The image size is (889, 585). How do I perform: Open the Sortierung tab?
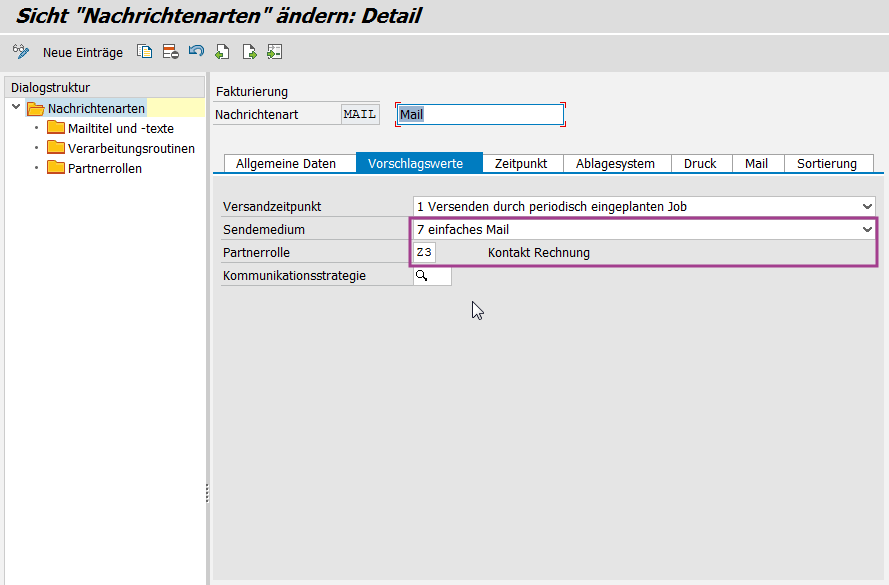pyautogui.click(x=827, y=163)
